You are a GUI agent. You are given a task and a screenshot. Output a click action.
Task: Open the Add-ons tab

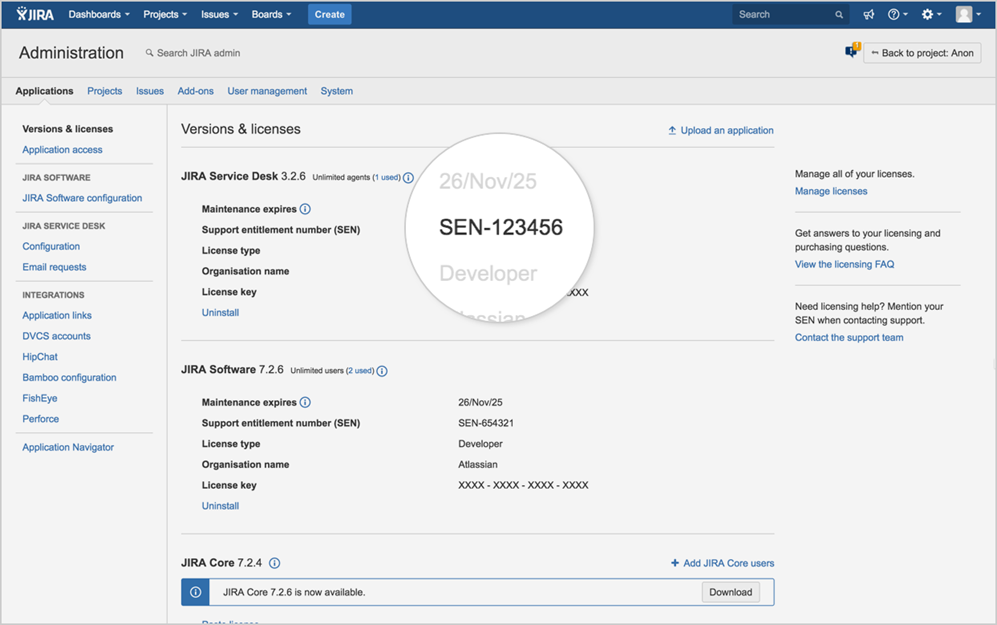[195, 91]
